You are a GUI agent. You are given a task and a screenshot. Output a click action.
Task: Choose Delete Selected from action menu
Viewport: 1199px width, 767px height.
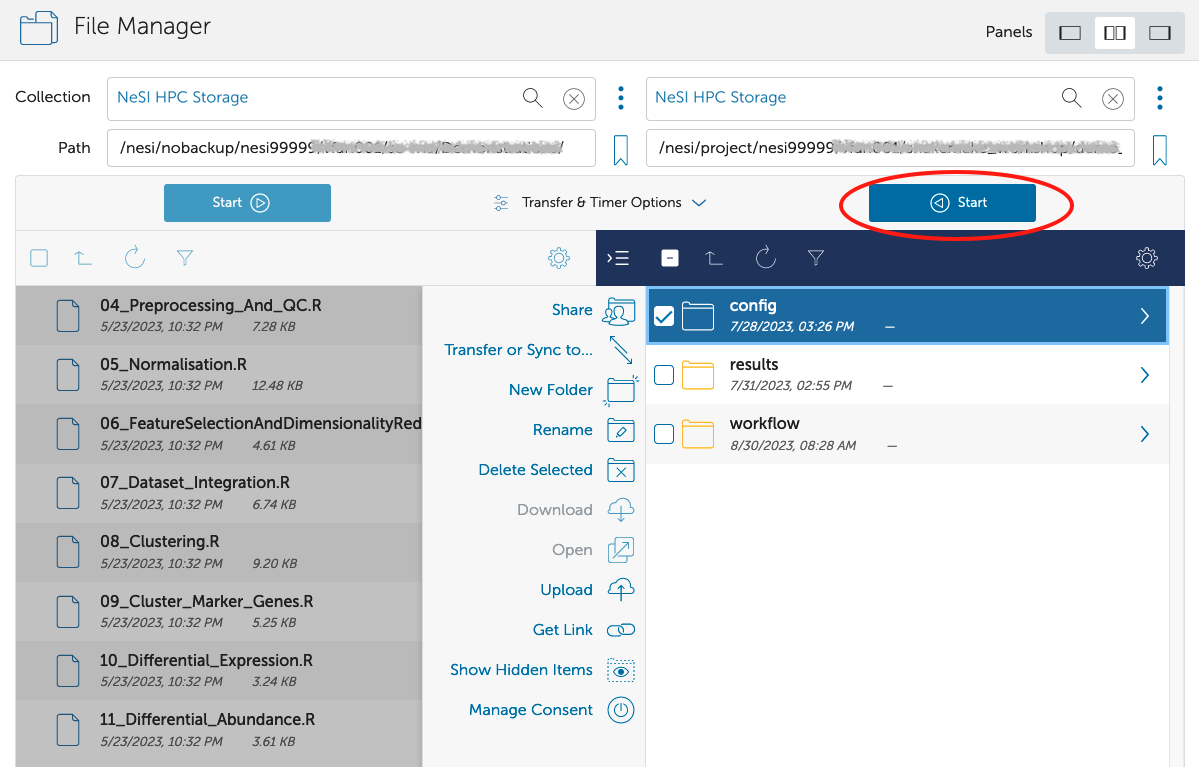[x=536, y=470]
